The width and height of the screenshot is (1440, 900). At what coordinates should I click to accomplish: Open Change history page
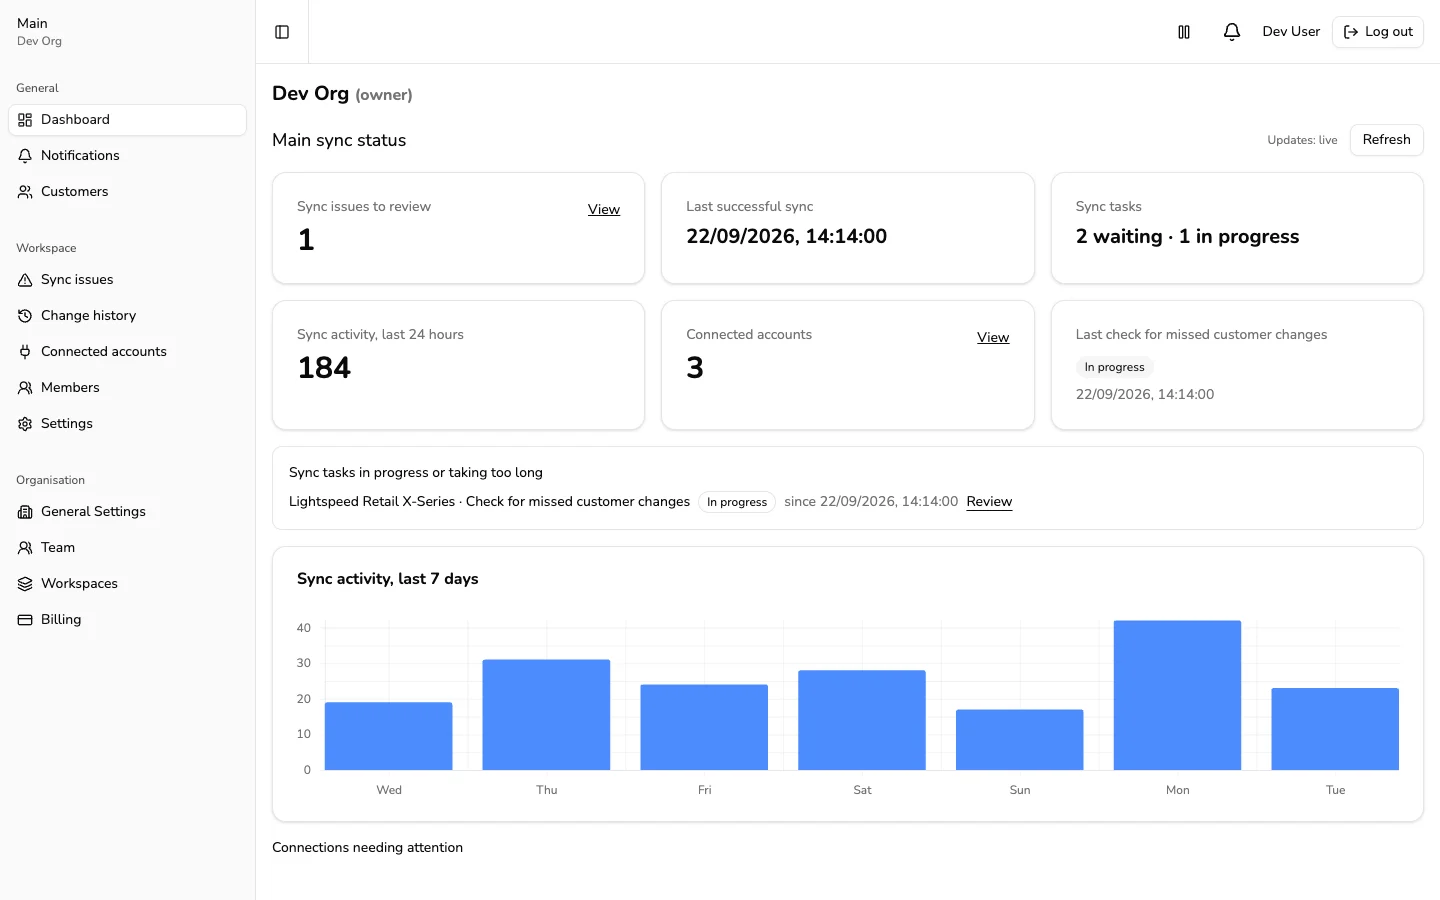pyautogui.click(x=127, y=316)
